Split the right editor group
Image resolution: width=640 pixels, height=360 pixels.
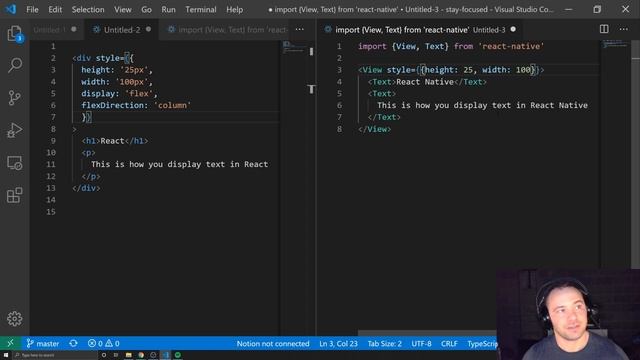pyautogui.click(x=604, y=29)
